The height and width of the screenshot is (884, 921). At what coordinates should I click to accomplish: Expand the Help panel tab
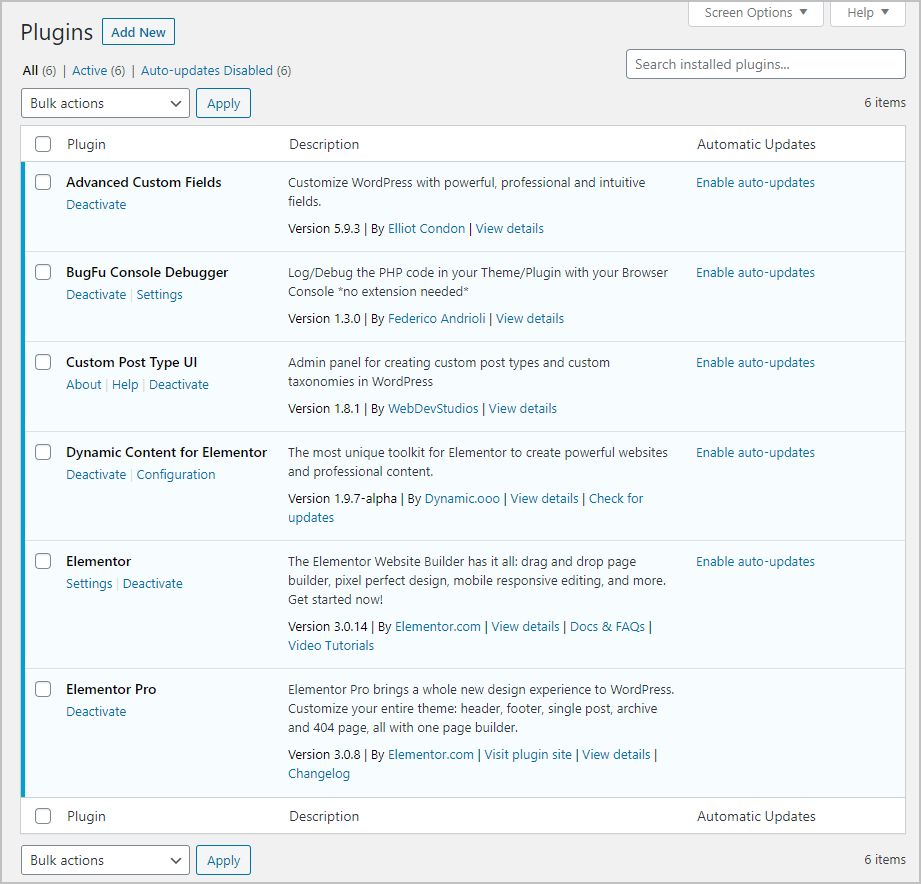[x=868, y=13]
